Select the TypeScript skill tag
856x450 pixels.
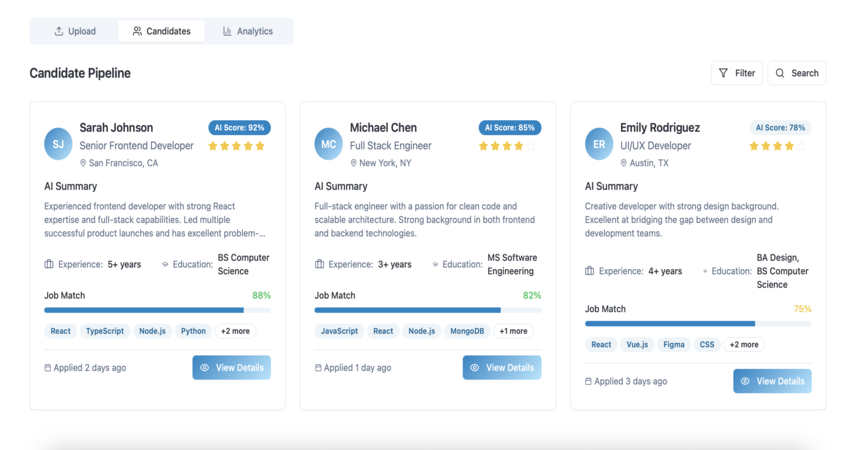[105, 331]
